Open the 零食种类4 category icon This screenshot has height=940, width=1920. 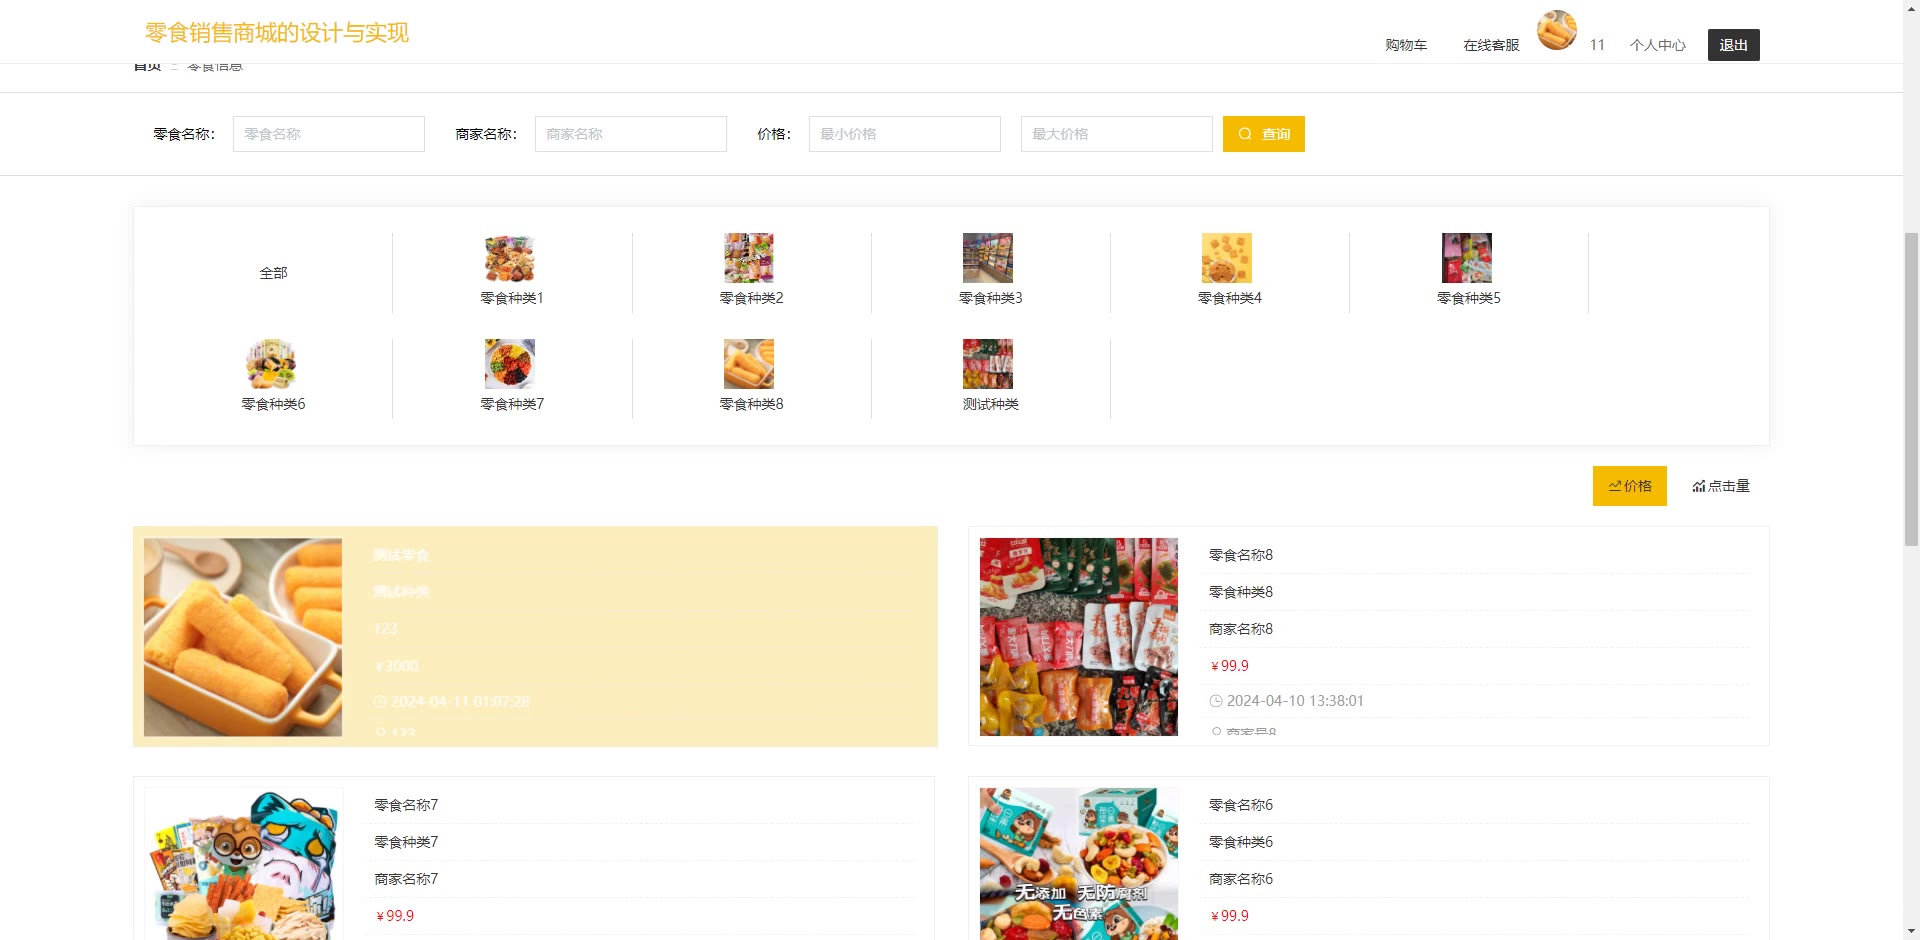pyautogui.click(x=1227, y=258)
